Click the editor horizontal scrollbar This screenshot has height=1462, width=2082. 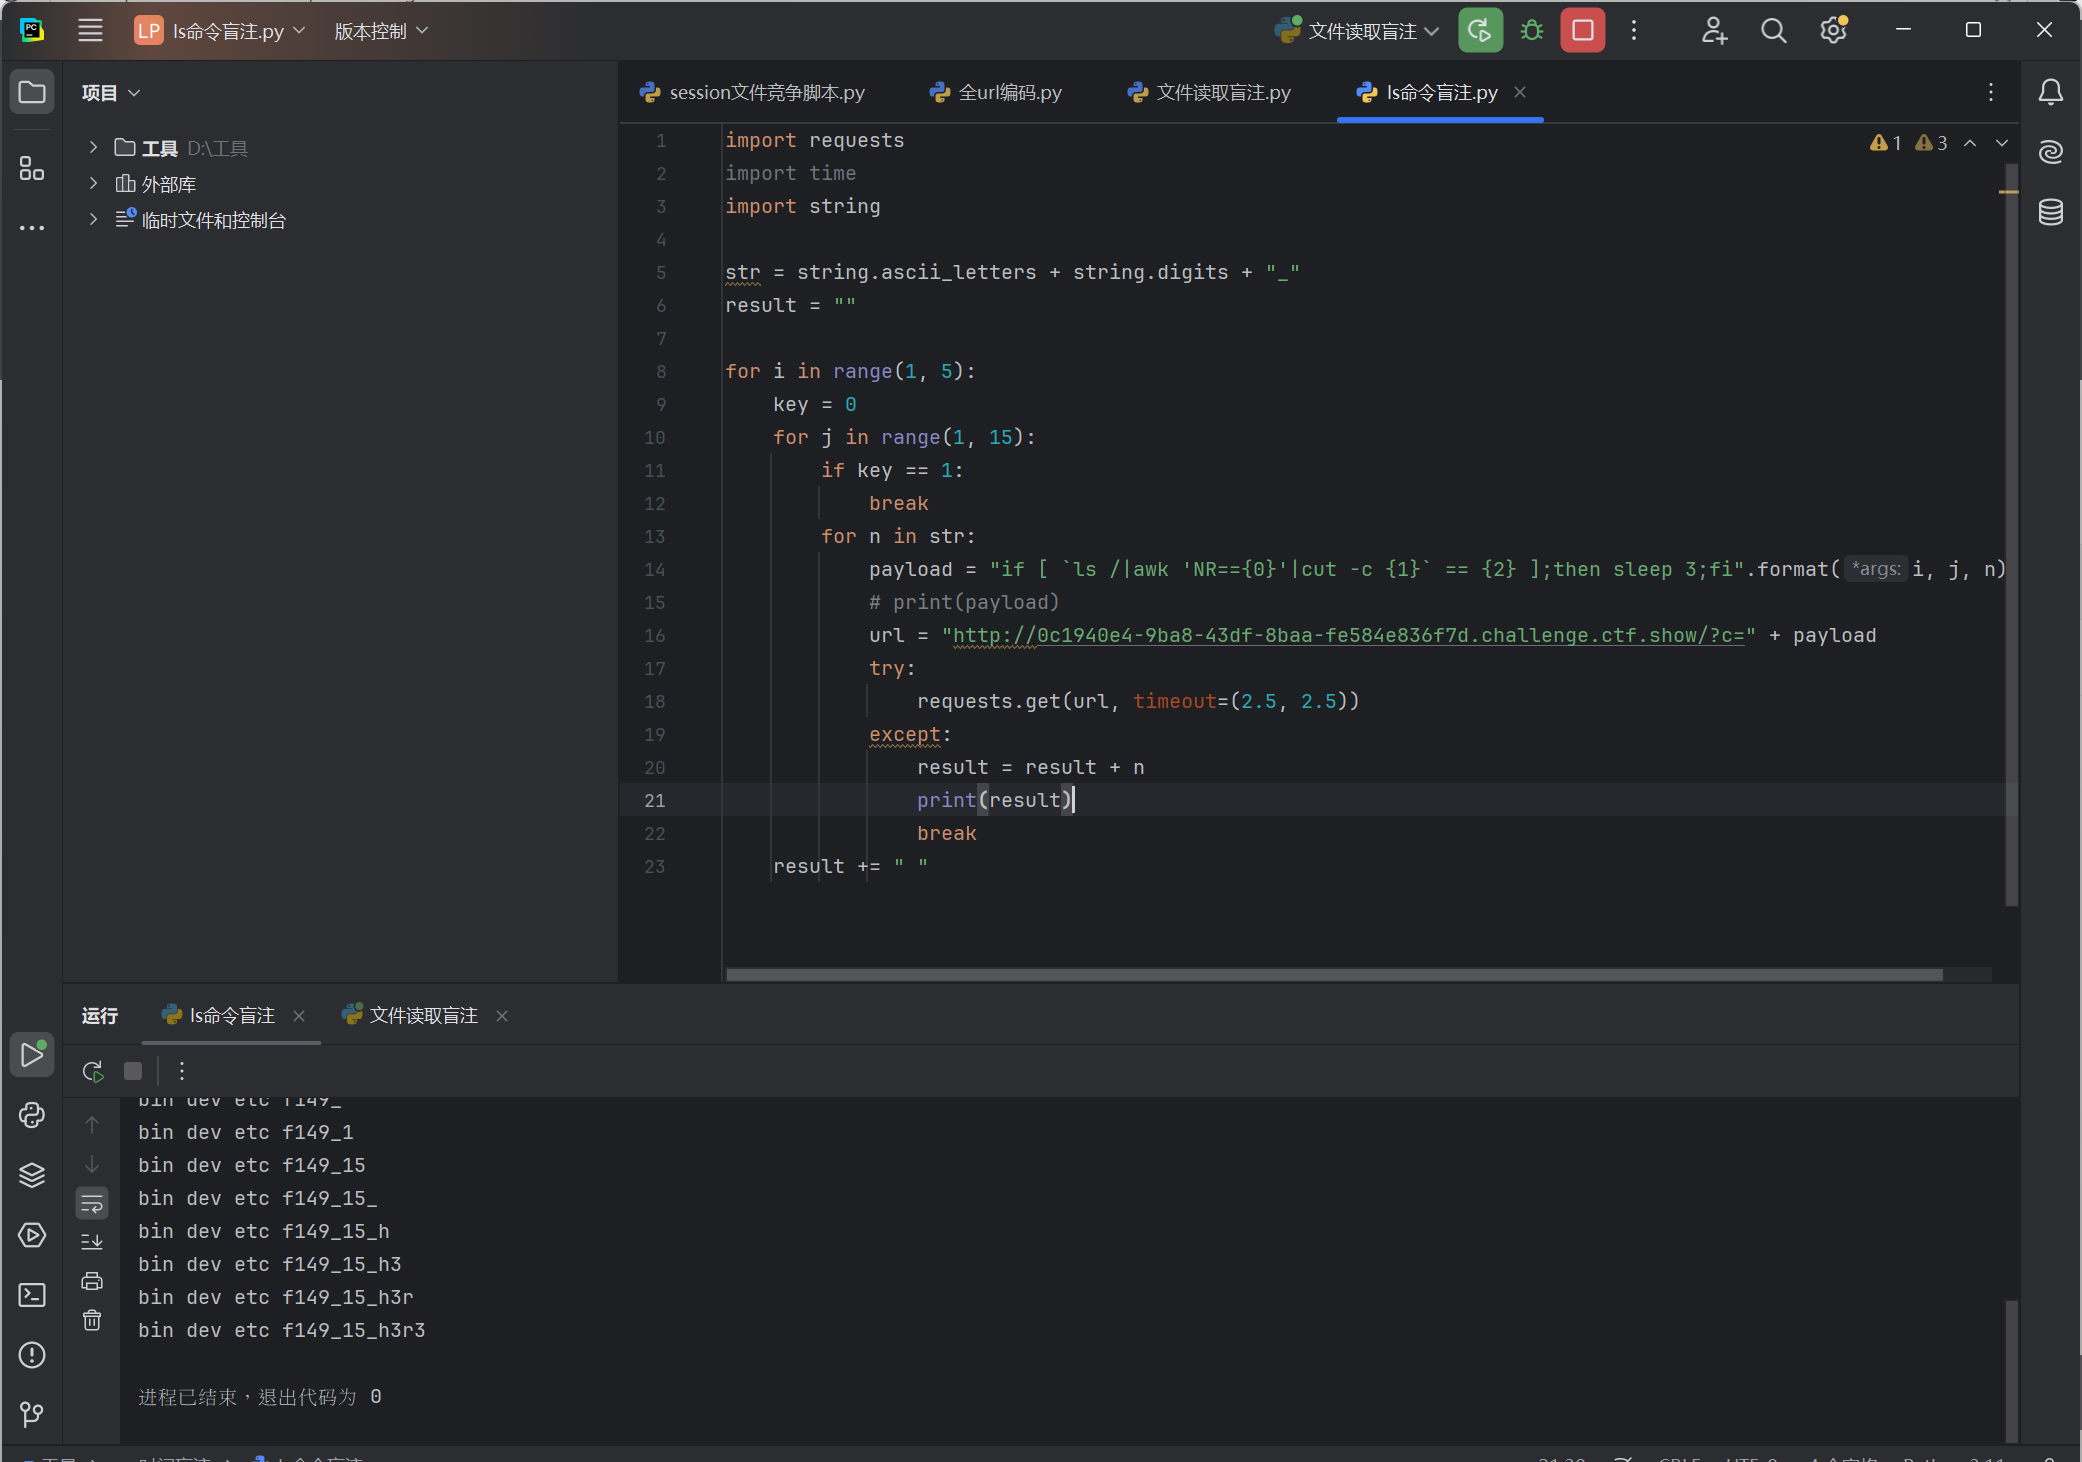point(1333,974)
